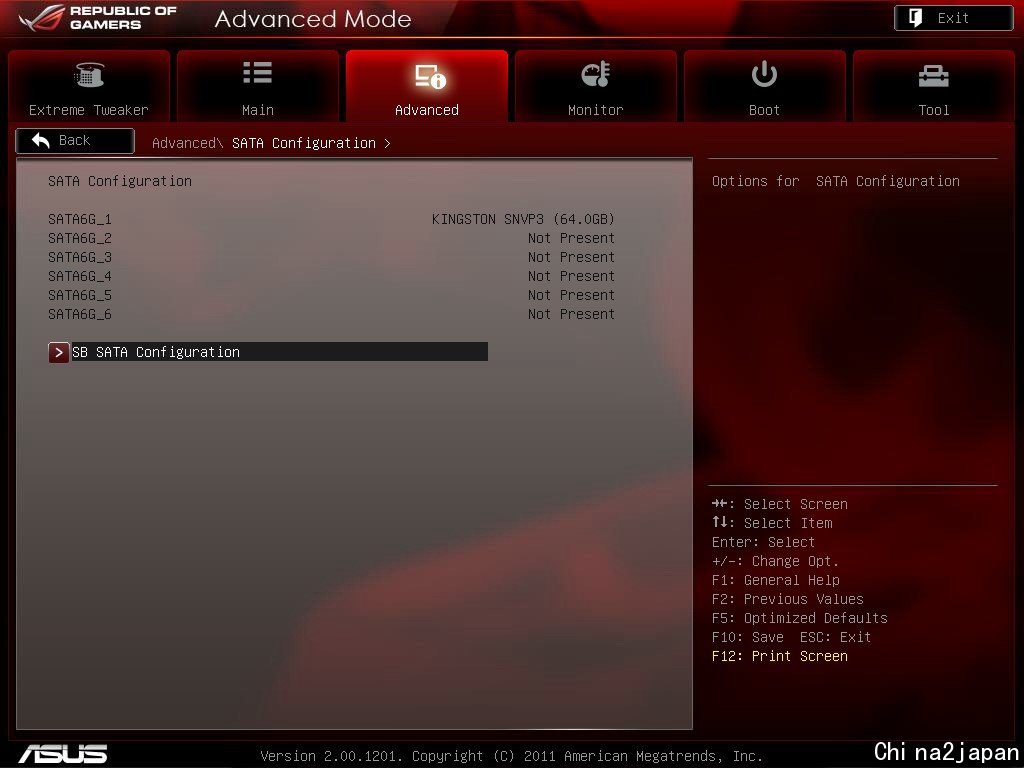The width and height of the screenshot is (1024, 768).
Task: Click the Select Screen arrows hint
Action: pos(780,504)
